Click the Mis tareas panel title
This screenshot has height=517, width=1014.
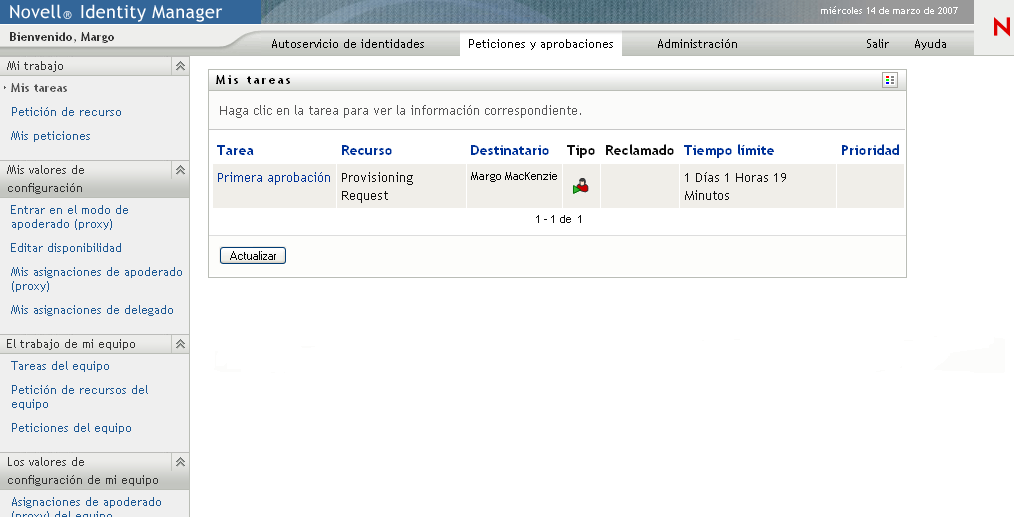coord(254,80)
